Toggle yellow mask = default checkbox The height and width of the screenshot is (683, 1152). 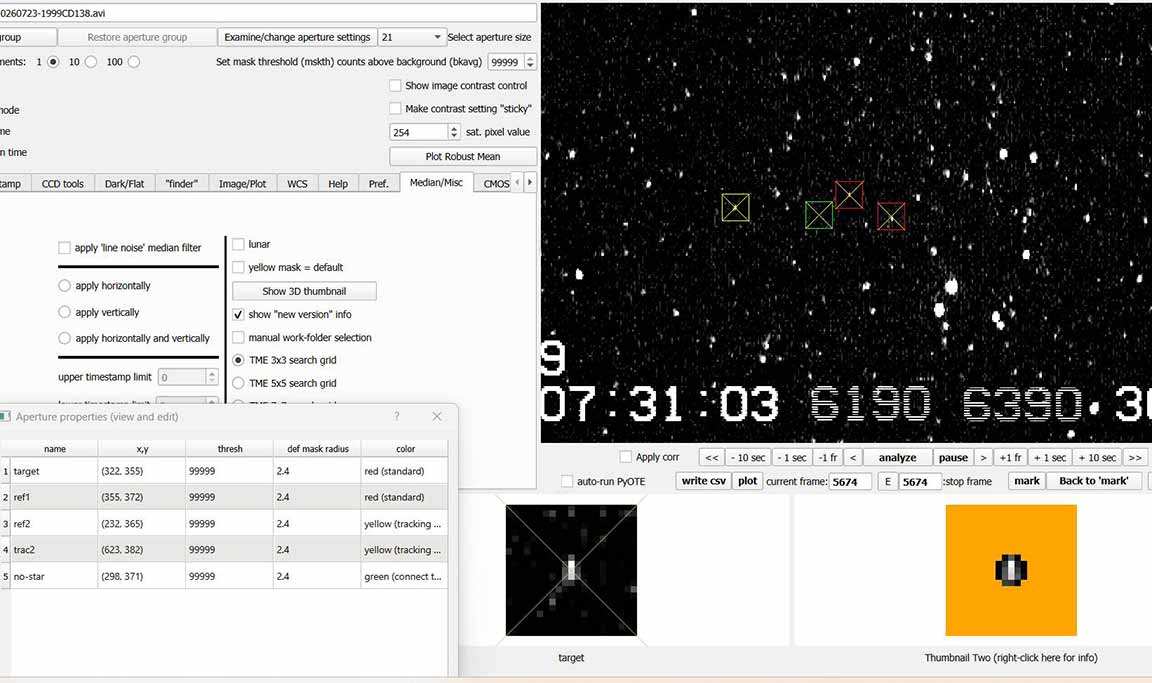click(x=238, y=267)
